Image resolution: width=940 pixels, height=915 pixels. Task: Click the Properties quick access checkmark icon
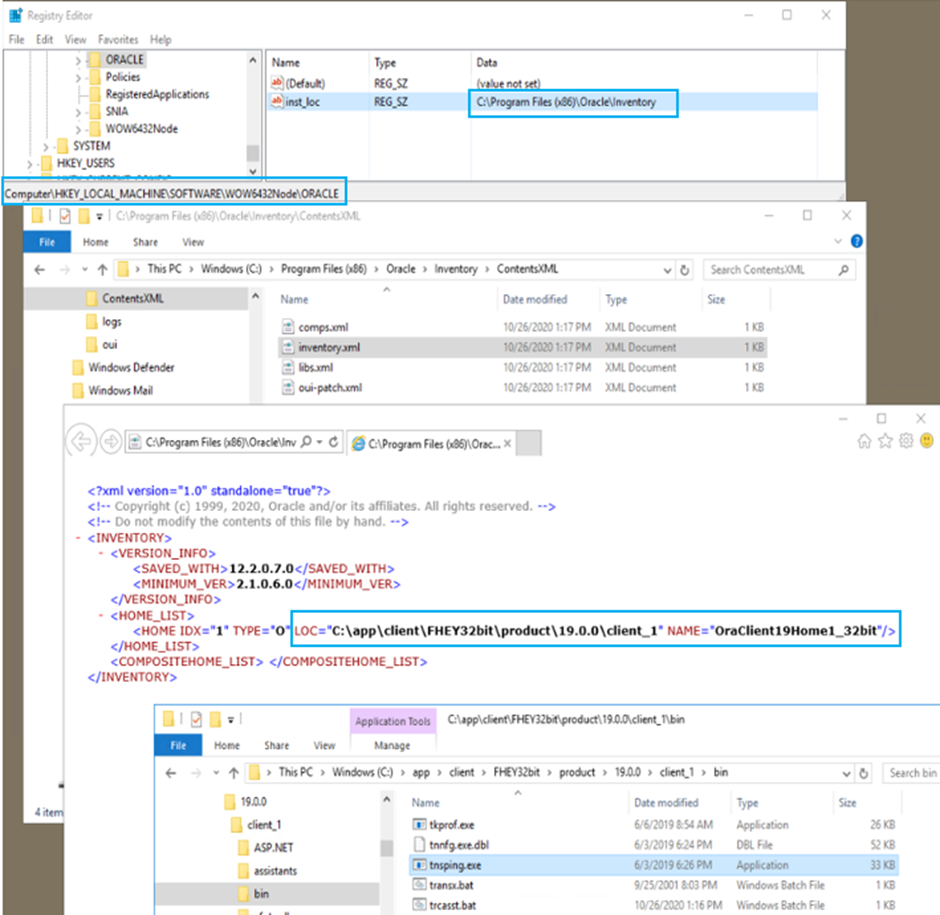click(x=65, y=216)
